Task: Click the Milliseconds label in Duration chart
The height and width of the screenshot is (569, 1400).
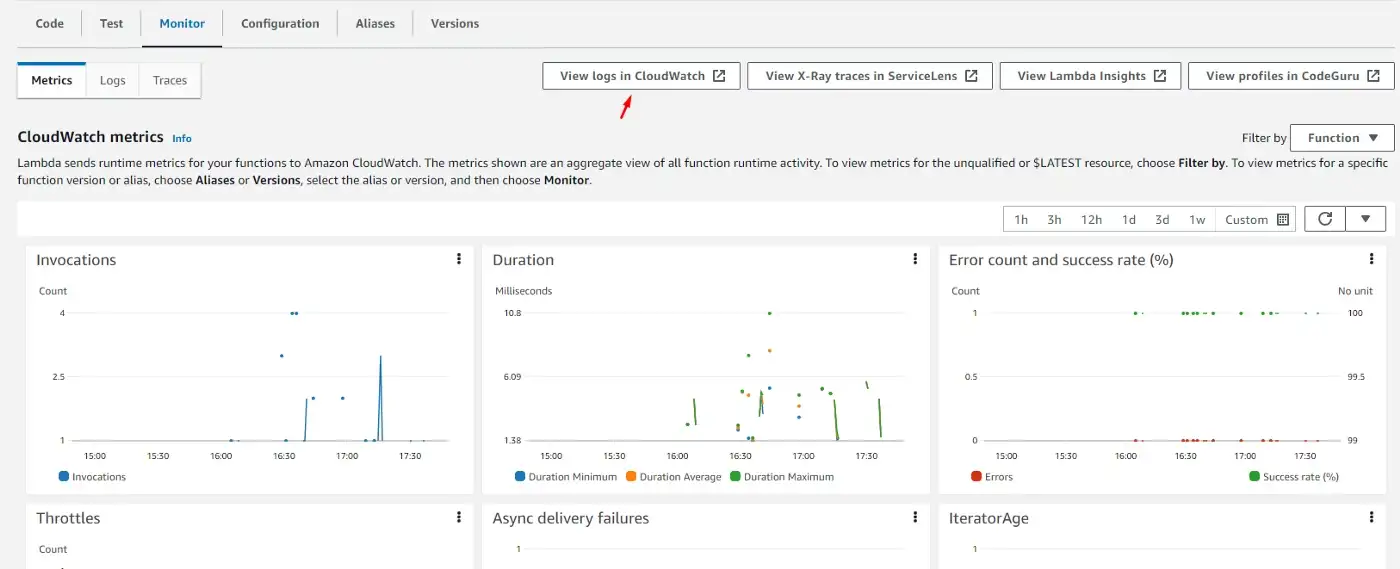Action: coord(524,291)
